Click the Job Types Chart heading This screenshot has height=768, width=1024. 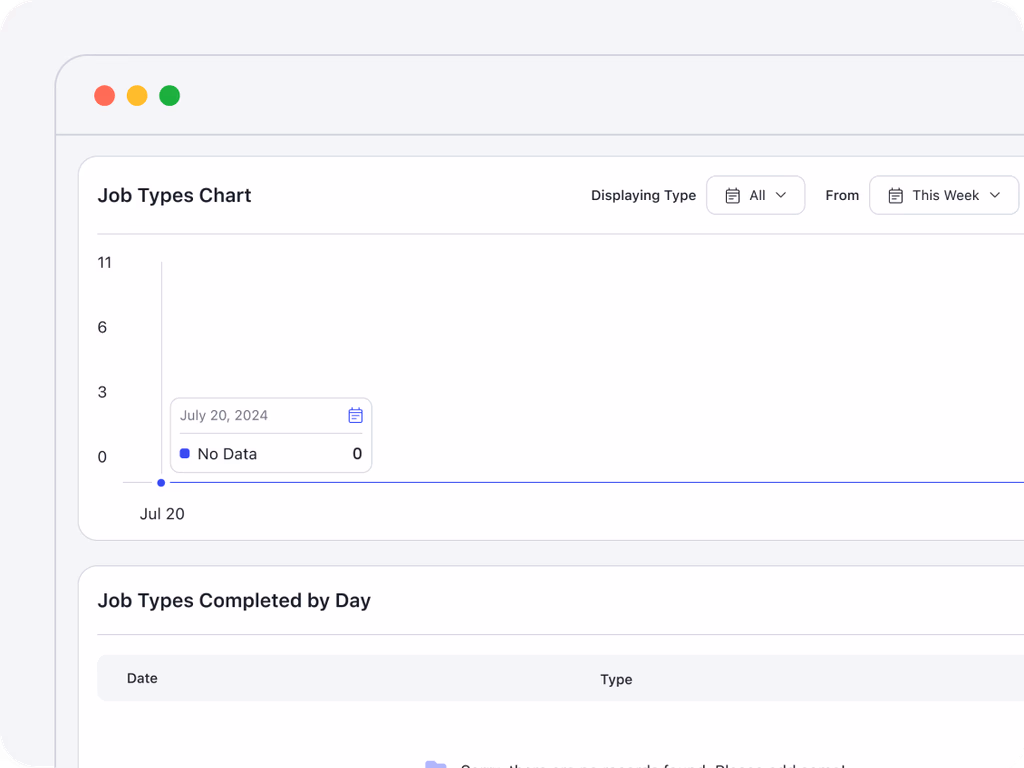coord(174,195)
